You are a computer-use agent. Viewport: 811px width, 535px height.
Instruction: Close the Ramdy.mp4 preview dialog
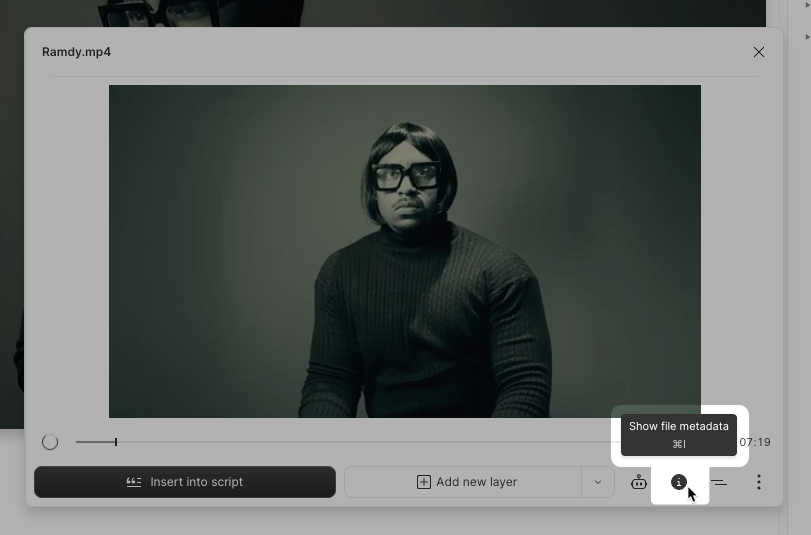tap(759, 52)
